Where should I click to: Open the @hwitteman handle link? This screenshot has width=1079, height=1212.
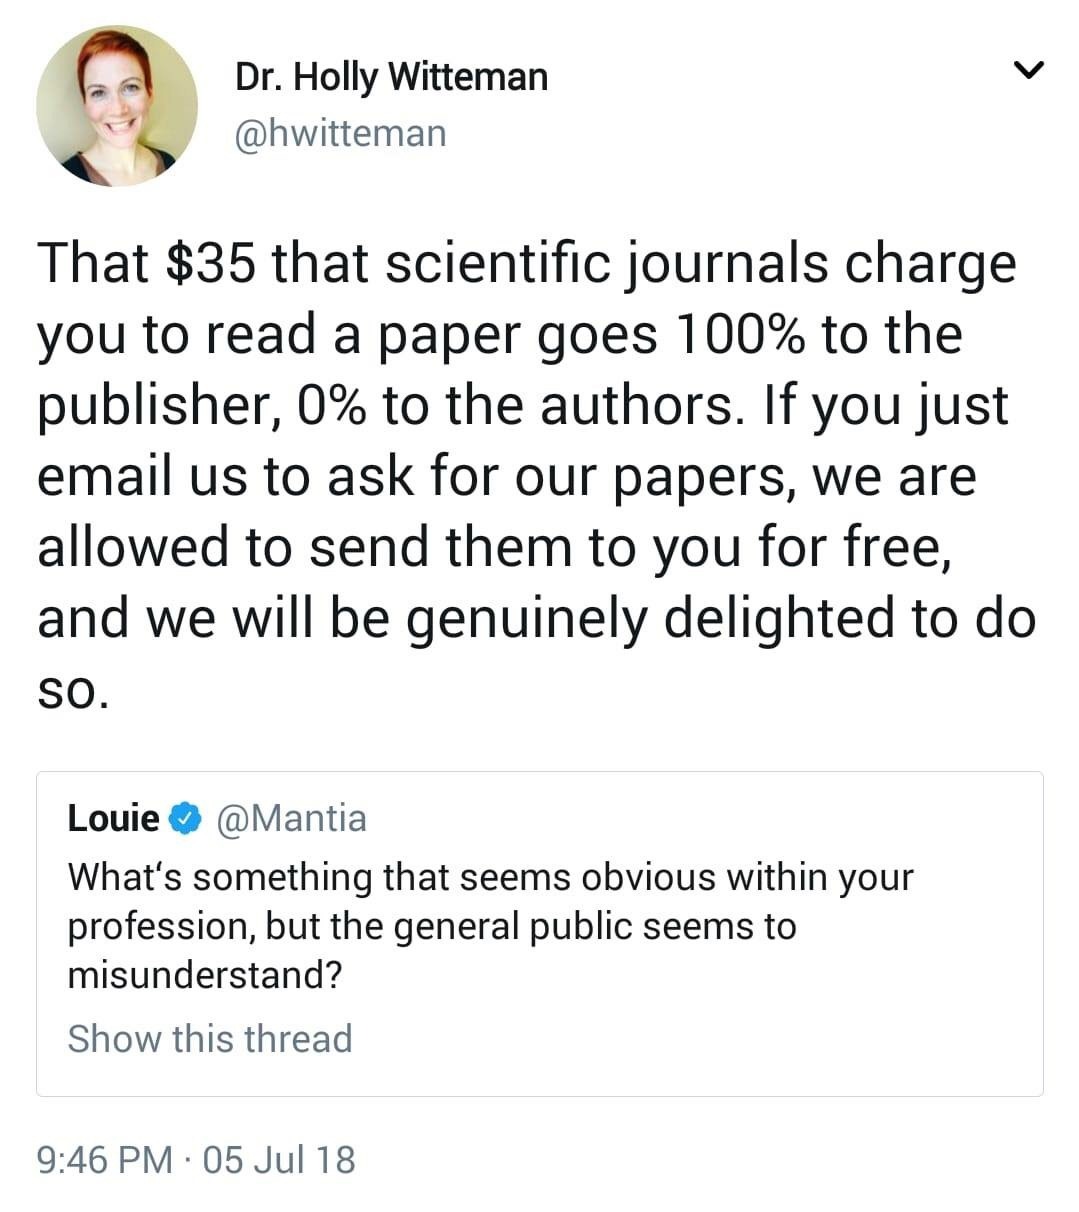[340, 133]
